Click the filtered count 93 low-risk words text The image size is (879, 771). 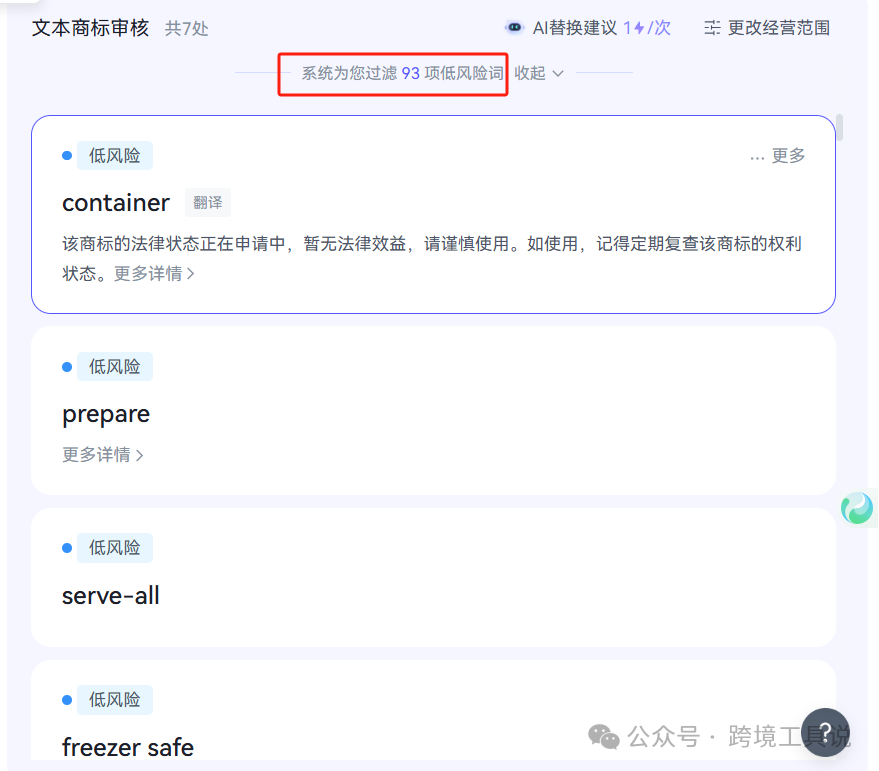click(x=403, y=73)
